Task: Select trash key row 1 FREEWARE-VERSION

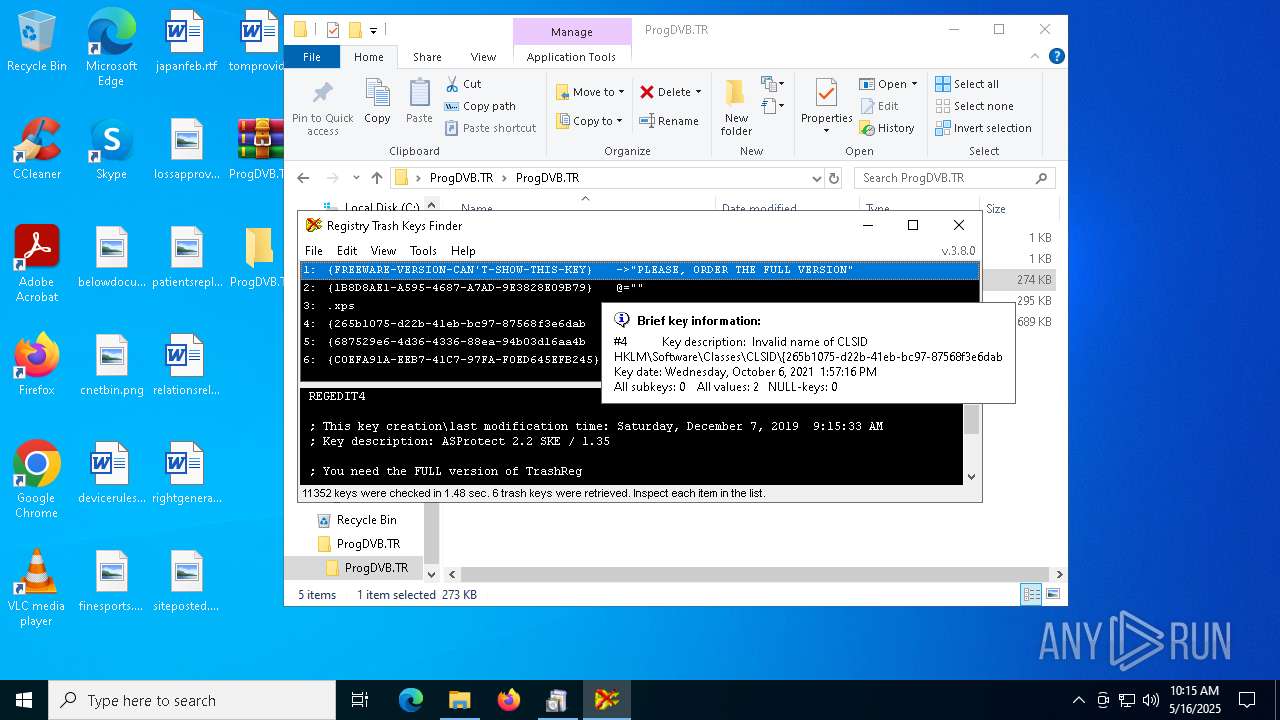Action: tap(640, 270)
